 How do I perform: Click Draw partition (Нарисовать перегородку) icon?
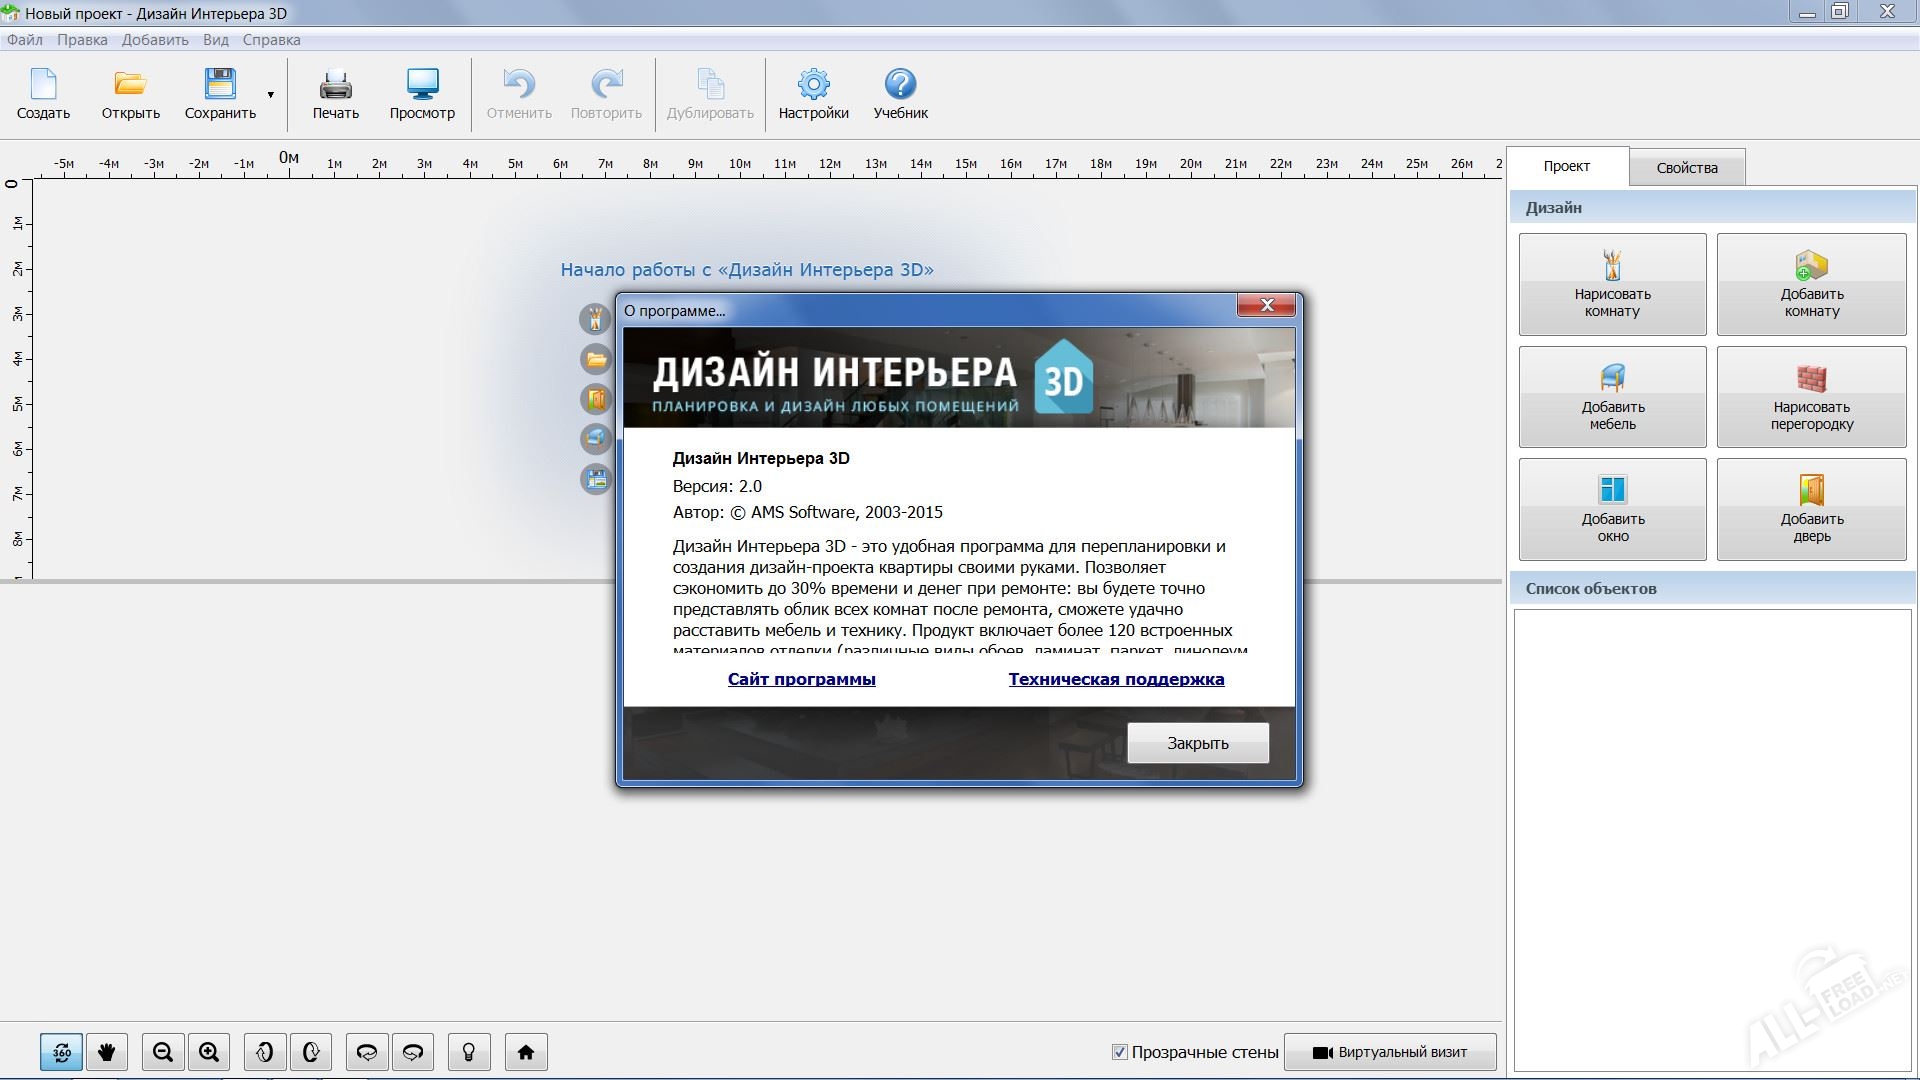[x=1811, y=378]
